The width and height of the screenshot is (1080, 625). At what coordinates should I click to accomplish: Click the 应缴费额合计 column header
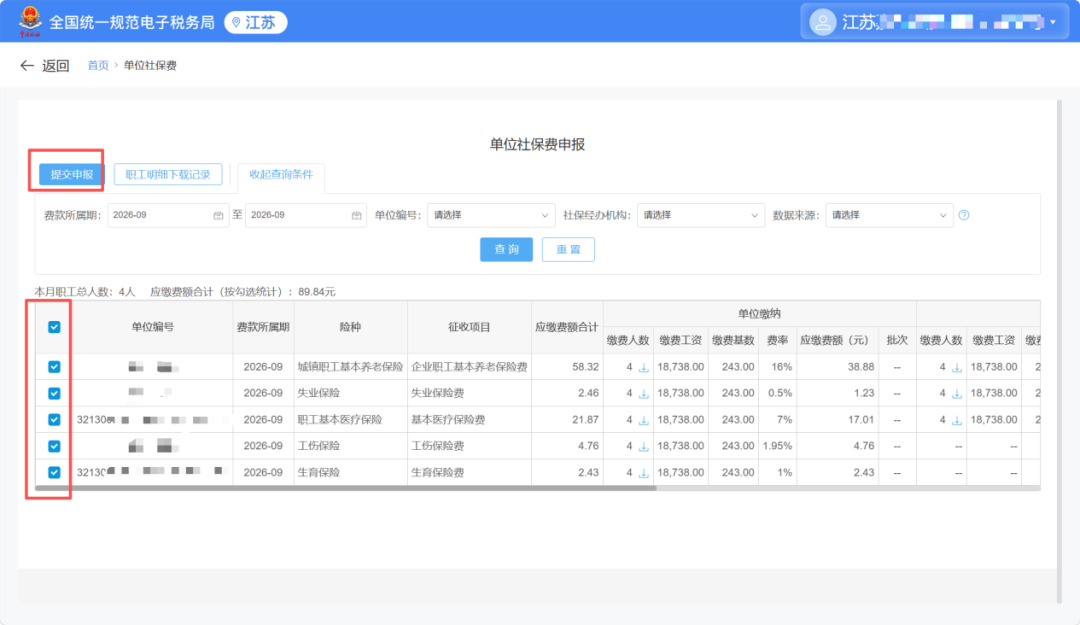point(567,327)
